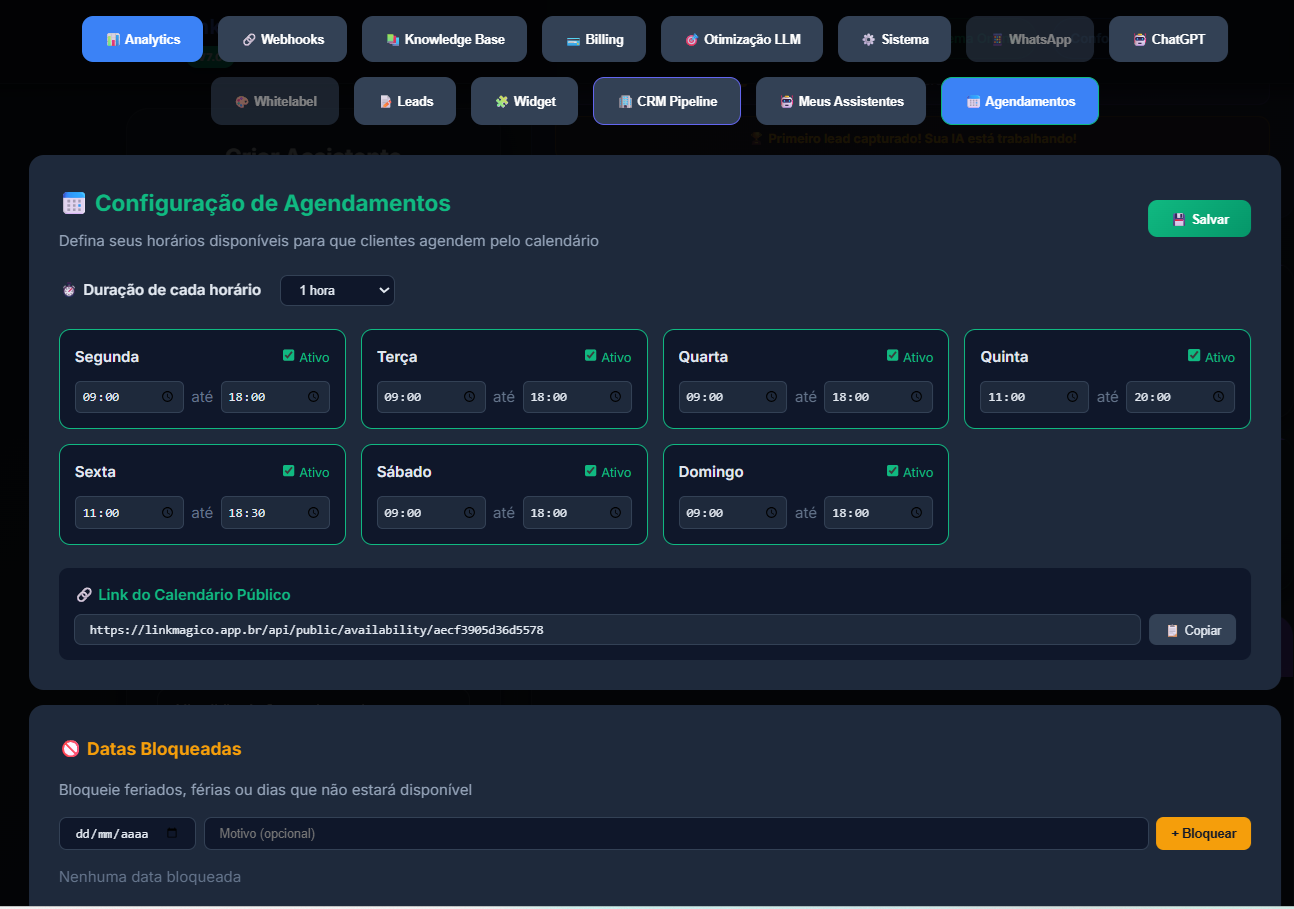
Task: Open the Sexta start time field
Action: tap(130, 513)
